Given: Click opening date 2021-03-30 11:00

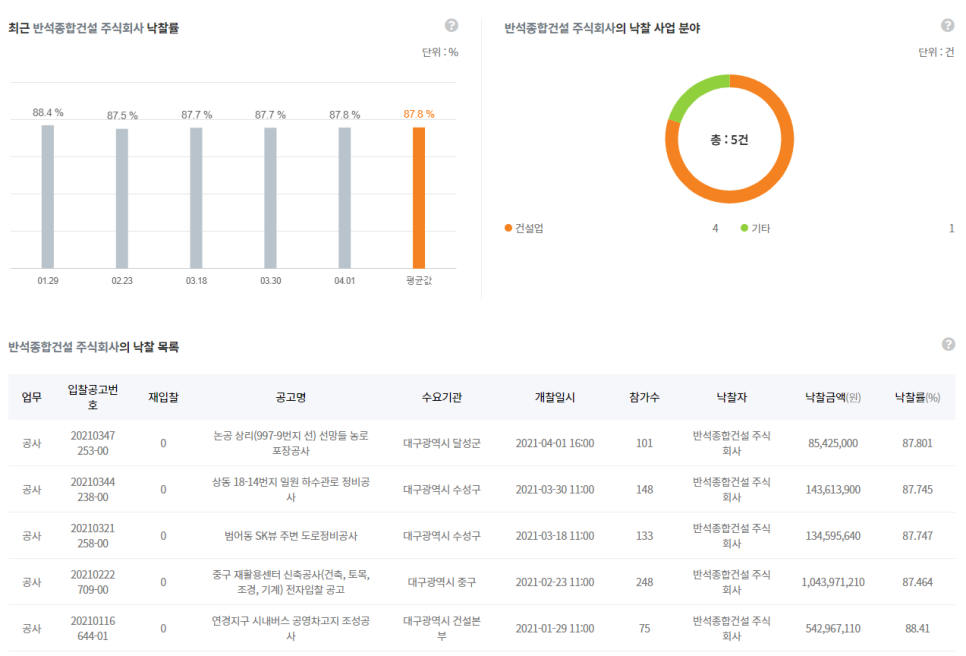Looking at the screenshot, I should click(x=554, y=489).
